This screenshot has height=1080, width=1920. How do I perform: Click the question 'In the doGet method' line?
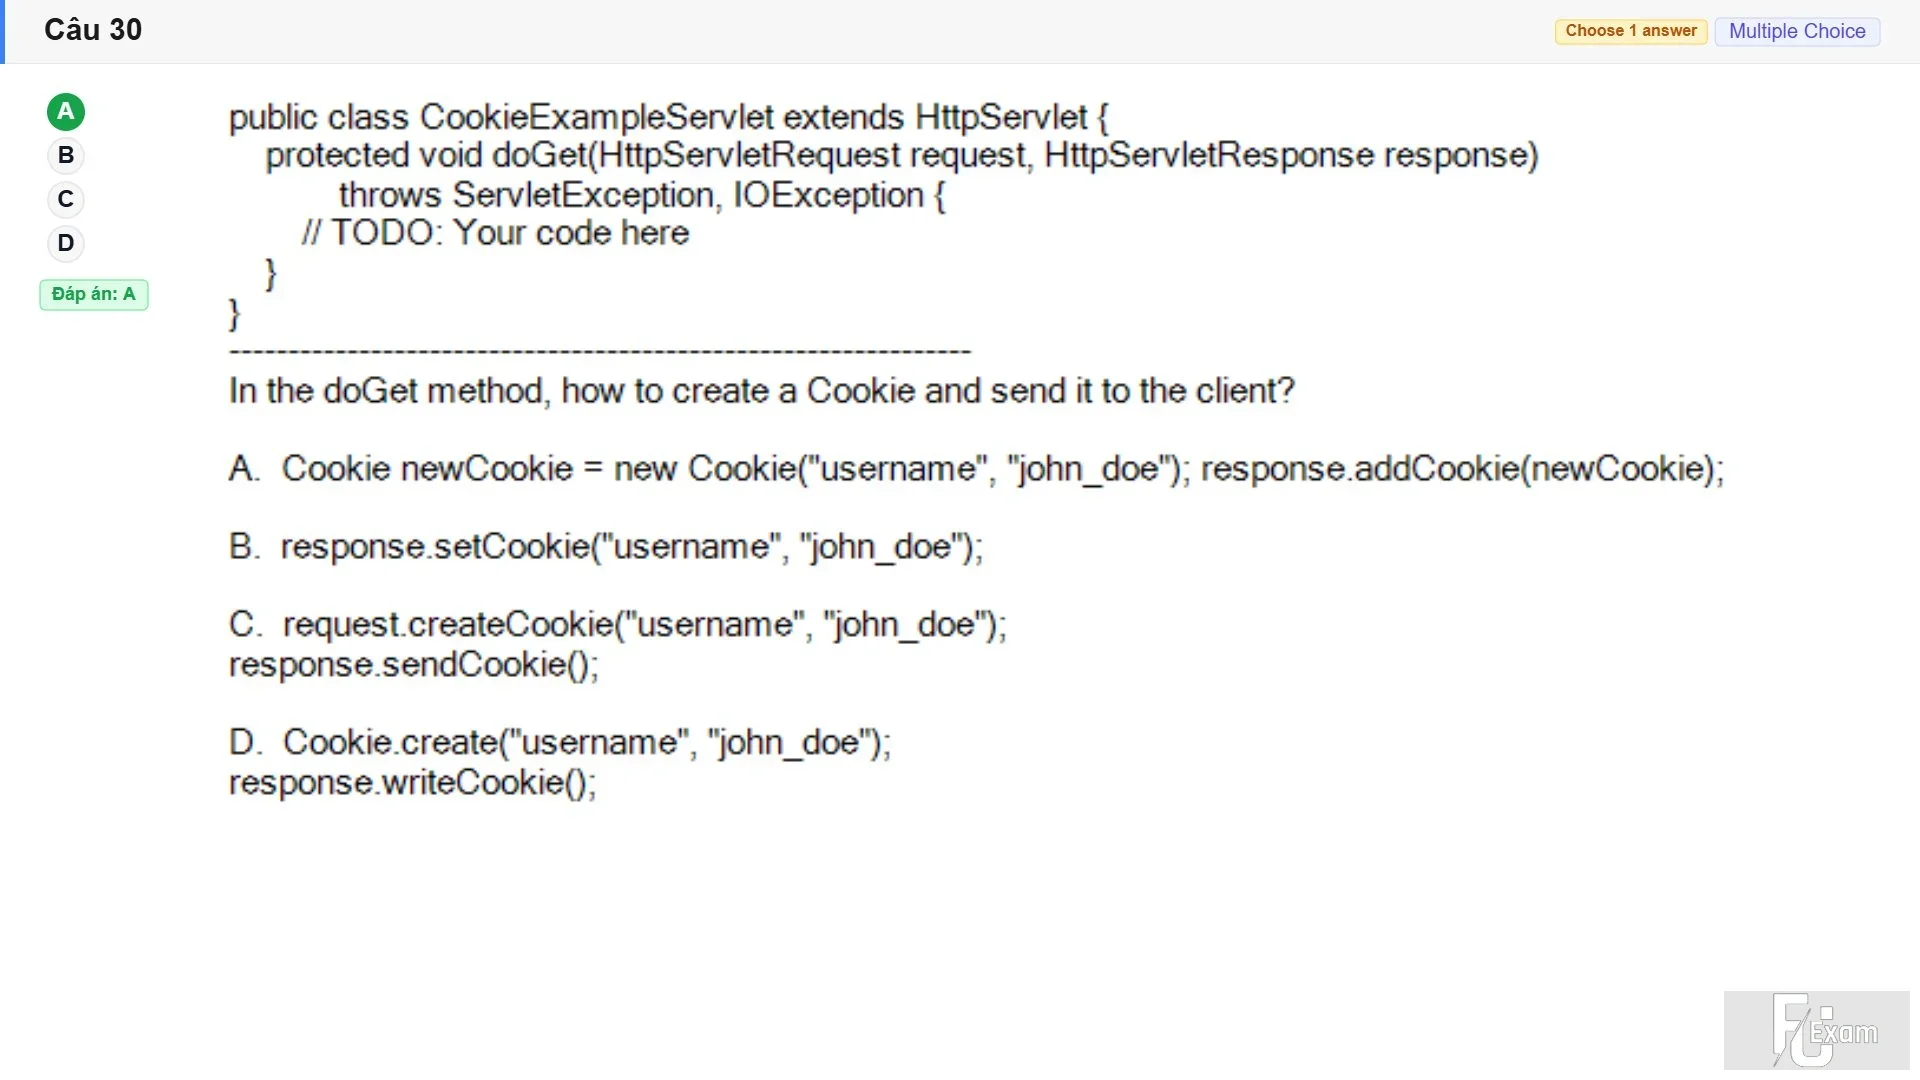pos(762,391)
